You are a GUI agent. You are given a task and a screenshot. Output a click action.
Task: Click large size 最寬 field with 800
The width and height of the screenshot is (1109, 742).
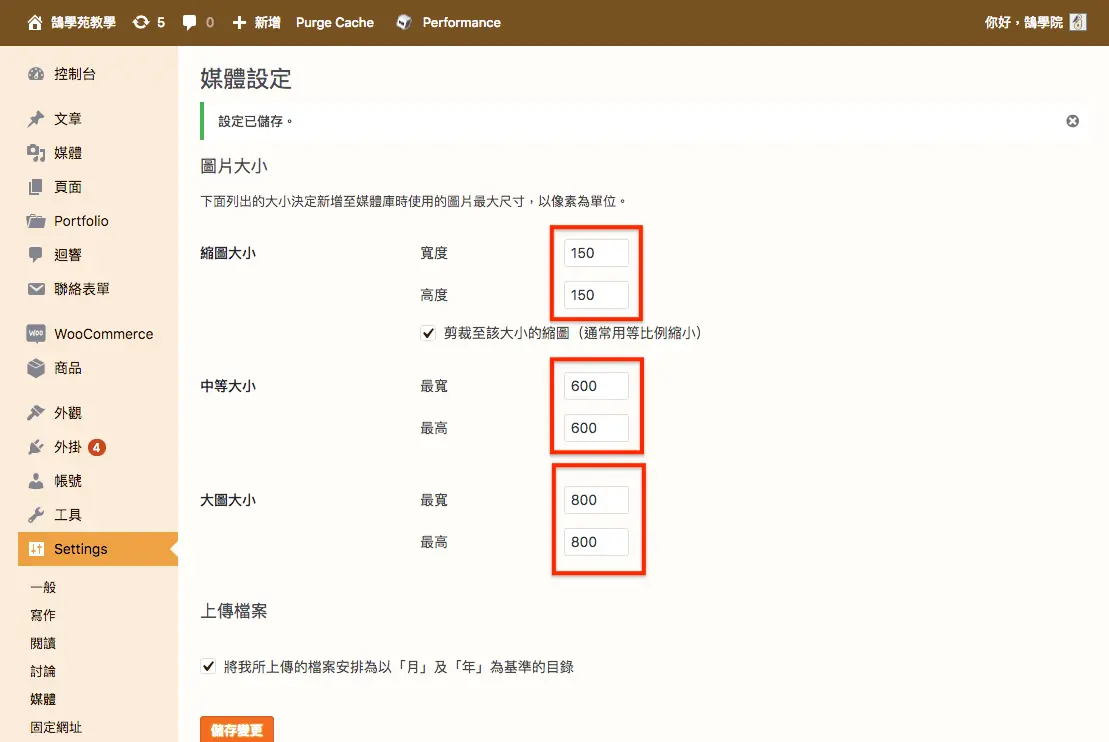(x=596, y=500)
